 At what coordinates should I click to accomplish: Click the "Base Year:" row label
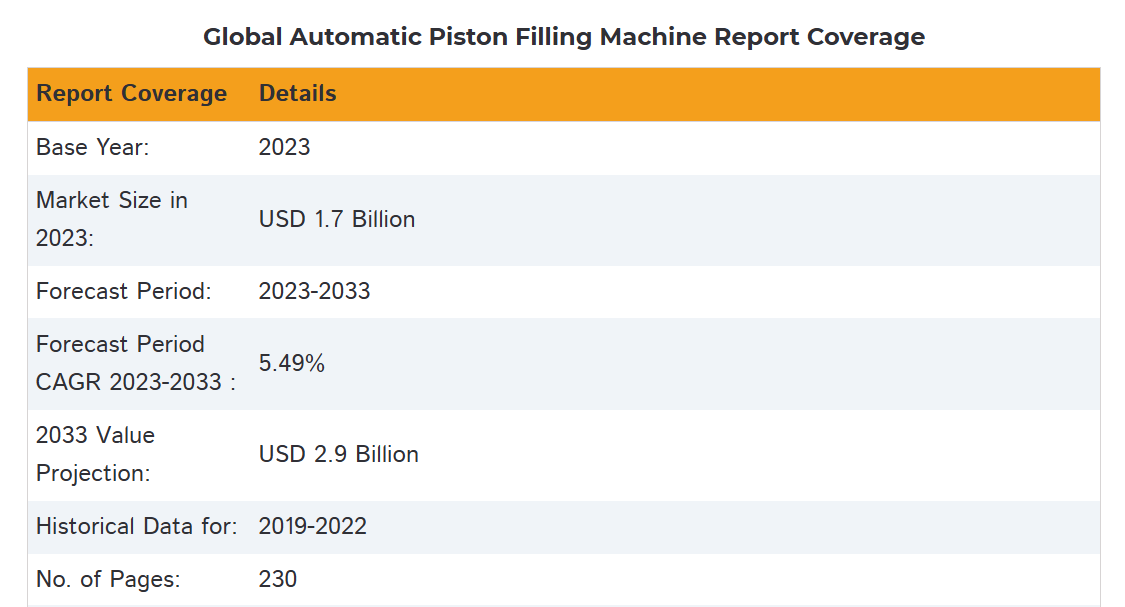(92, 147)
